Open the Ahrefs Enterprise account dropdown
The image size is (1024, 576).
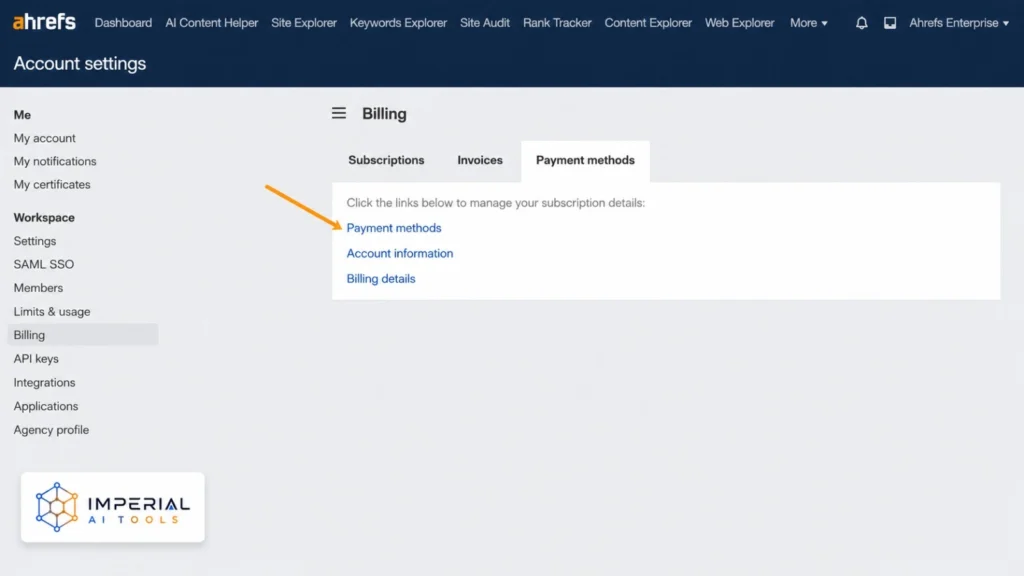pyautogui.click(x=959, y=23)
